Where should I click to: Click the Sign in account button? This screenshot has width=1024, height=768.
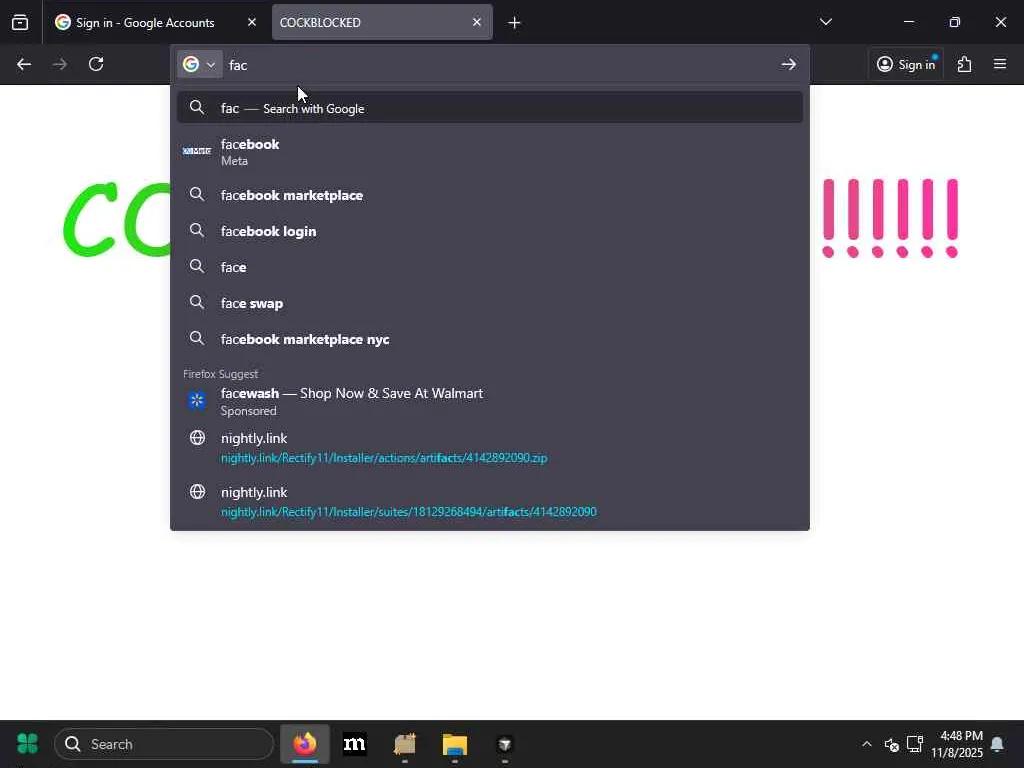coord(906,64)
